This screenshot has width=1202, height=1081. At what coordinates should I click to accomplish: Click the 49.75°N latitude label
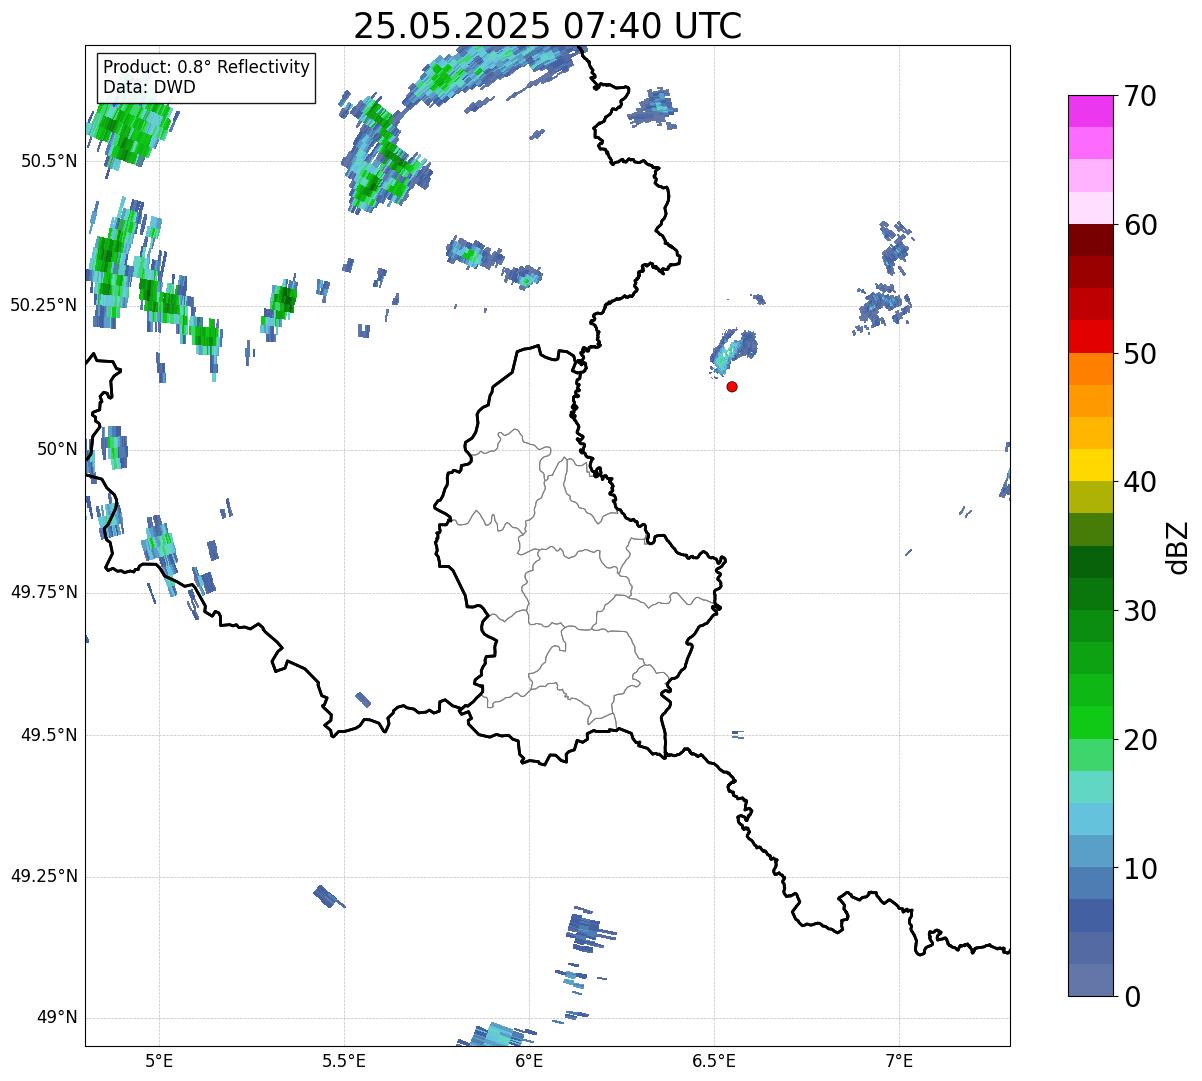(43, 592)
